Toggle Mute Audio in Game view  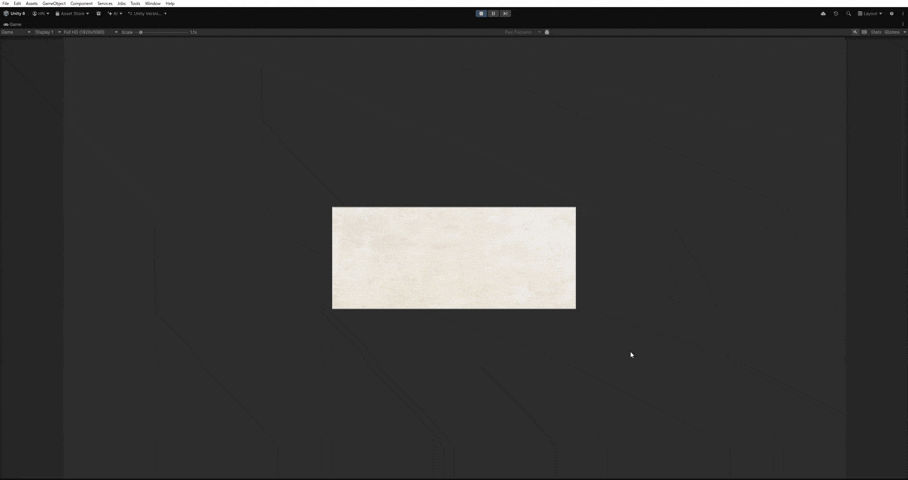(x=855, y=32)
